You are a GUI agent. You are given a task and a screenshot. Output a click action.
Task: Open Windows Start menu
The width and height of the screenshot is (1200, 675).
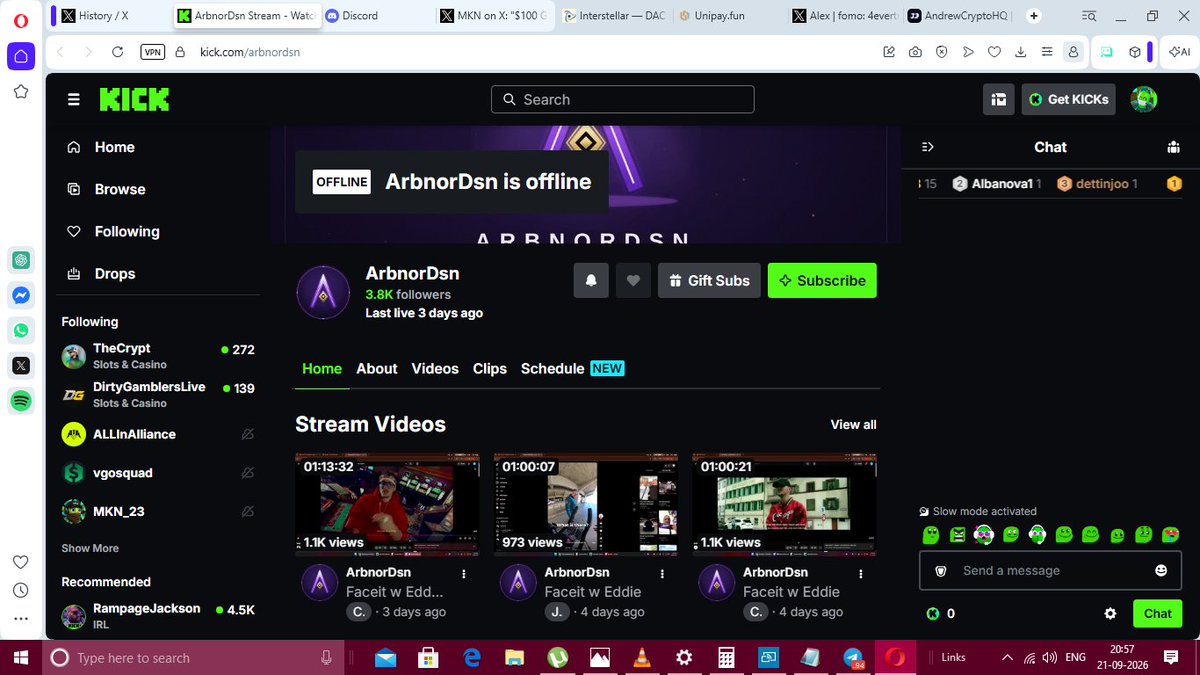21,658
